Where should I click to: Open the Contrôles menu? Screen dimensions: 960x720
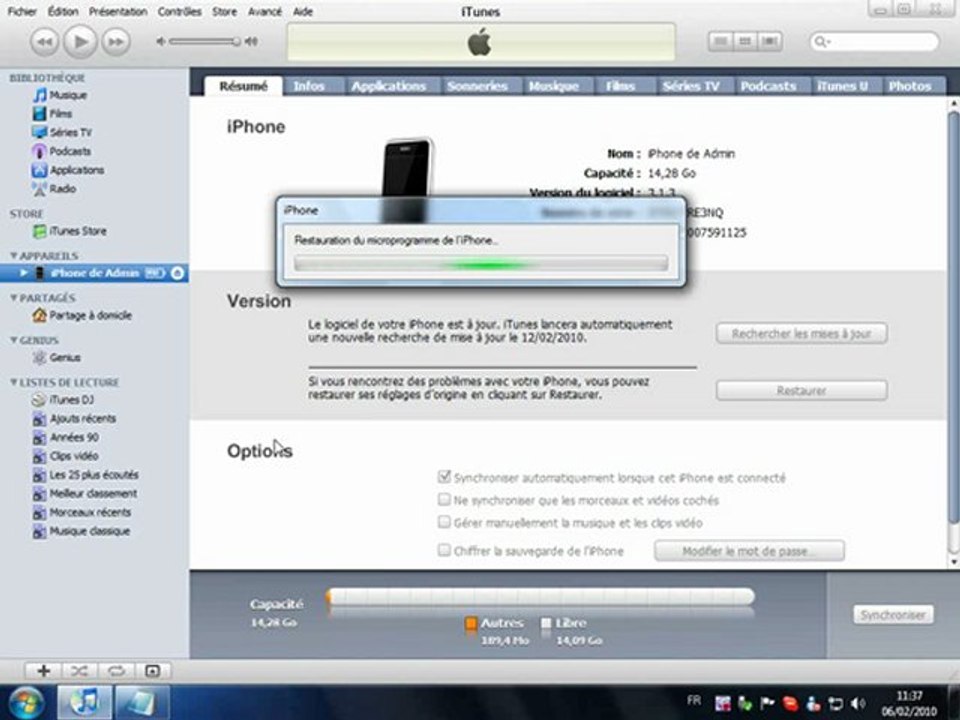coord(179,12)
